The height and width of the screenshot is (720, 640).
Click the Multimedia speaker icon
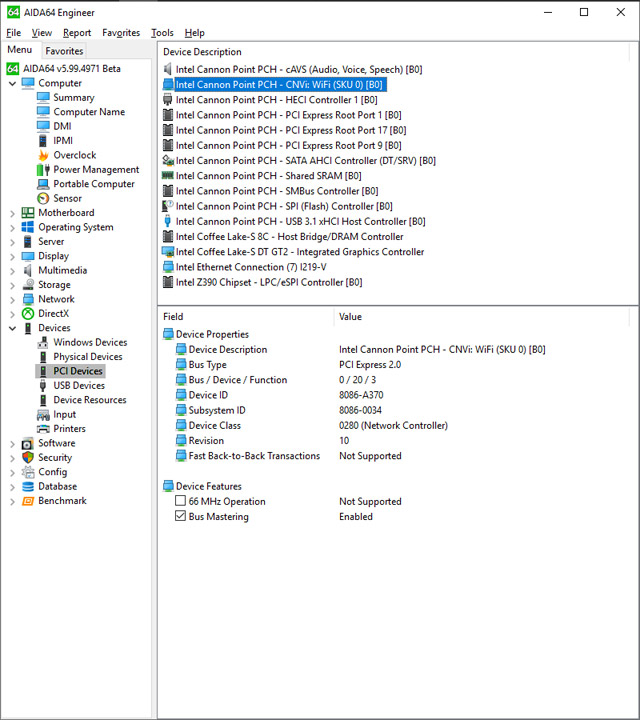tap(28, 270)
